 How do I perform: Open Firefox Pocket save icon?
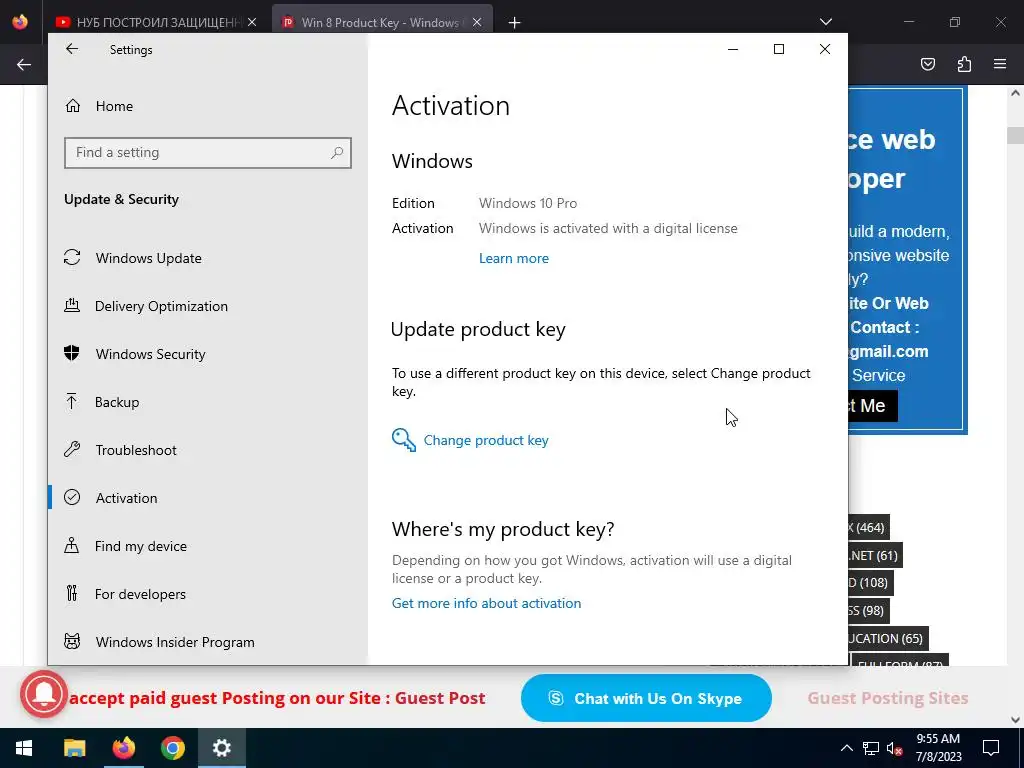(x=928, y=64)
